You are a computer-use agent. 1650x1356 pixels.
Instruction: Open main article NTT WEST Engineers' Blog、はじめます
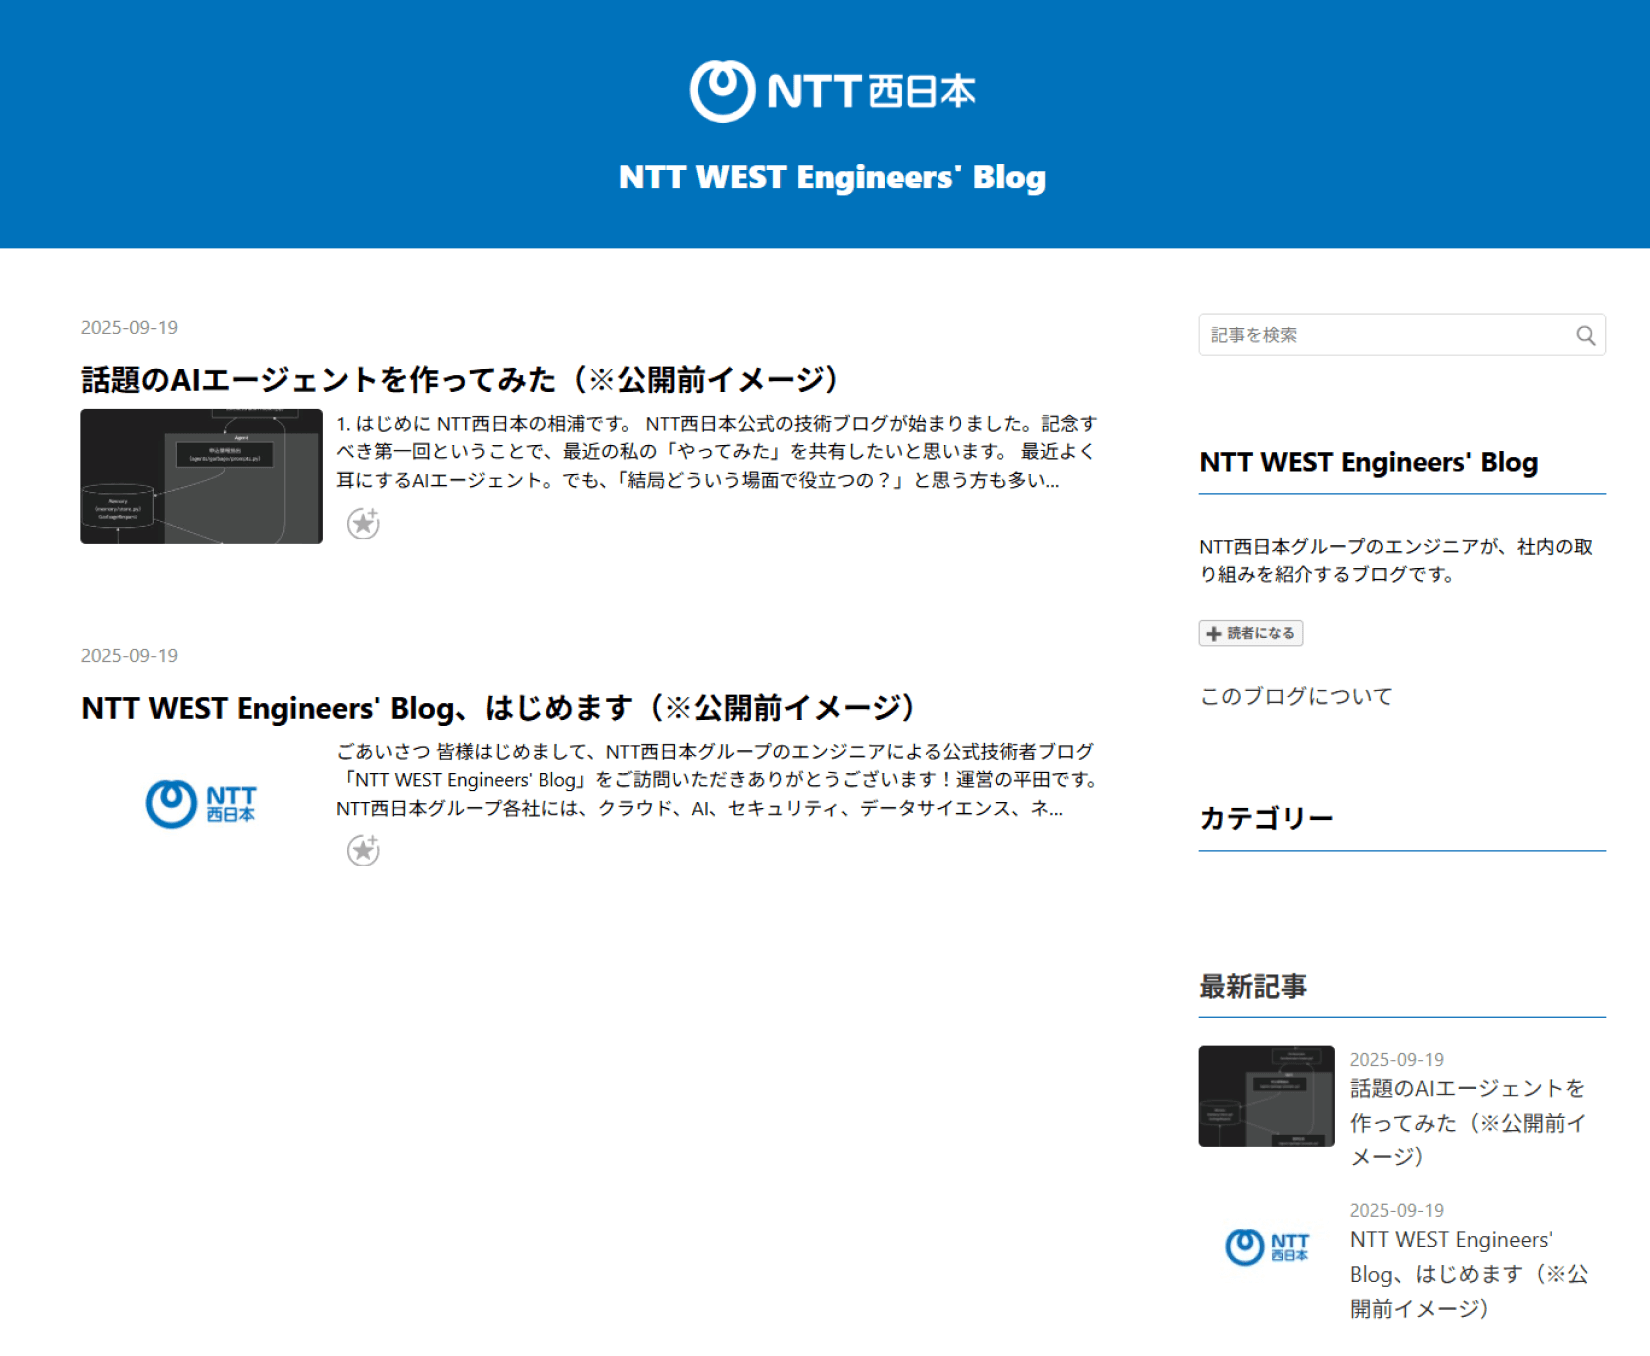497,708
